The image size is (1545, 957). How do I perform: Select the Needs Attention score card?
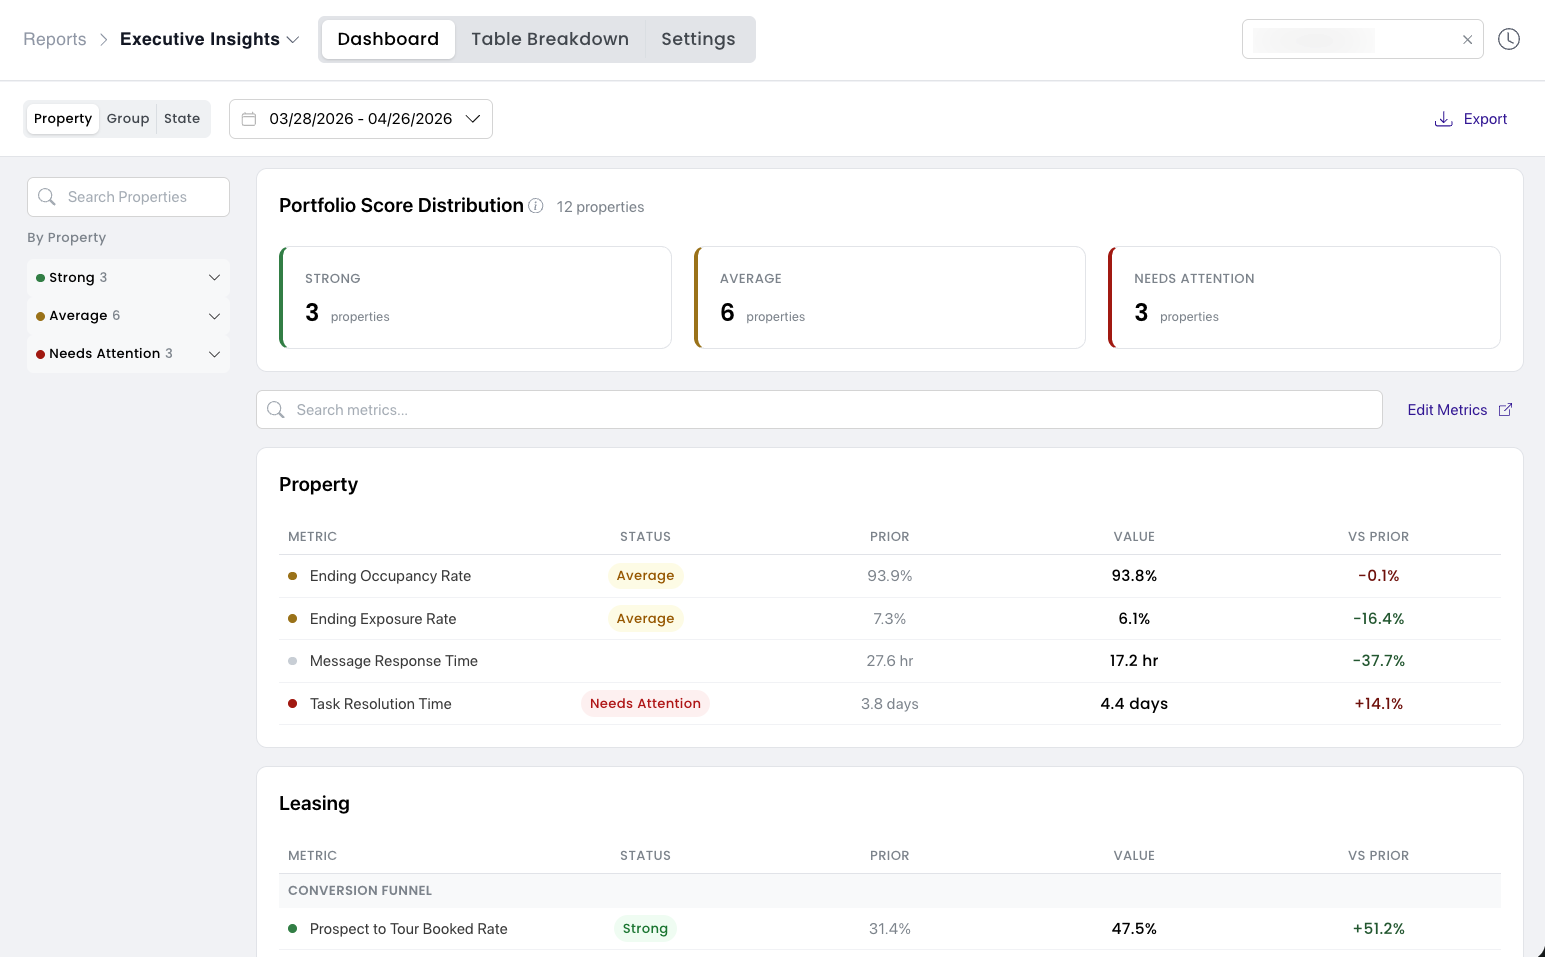tap(1304, 298)
